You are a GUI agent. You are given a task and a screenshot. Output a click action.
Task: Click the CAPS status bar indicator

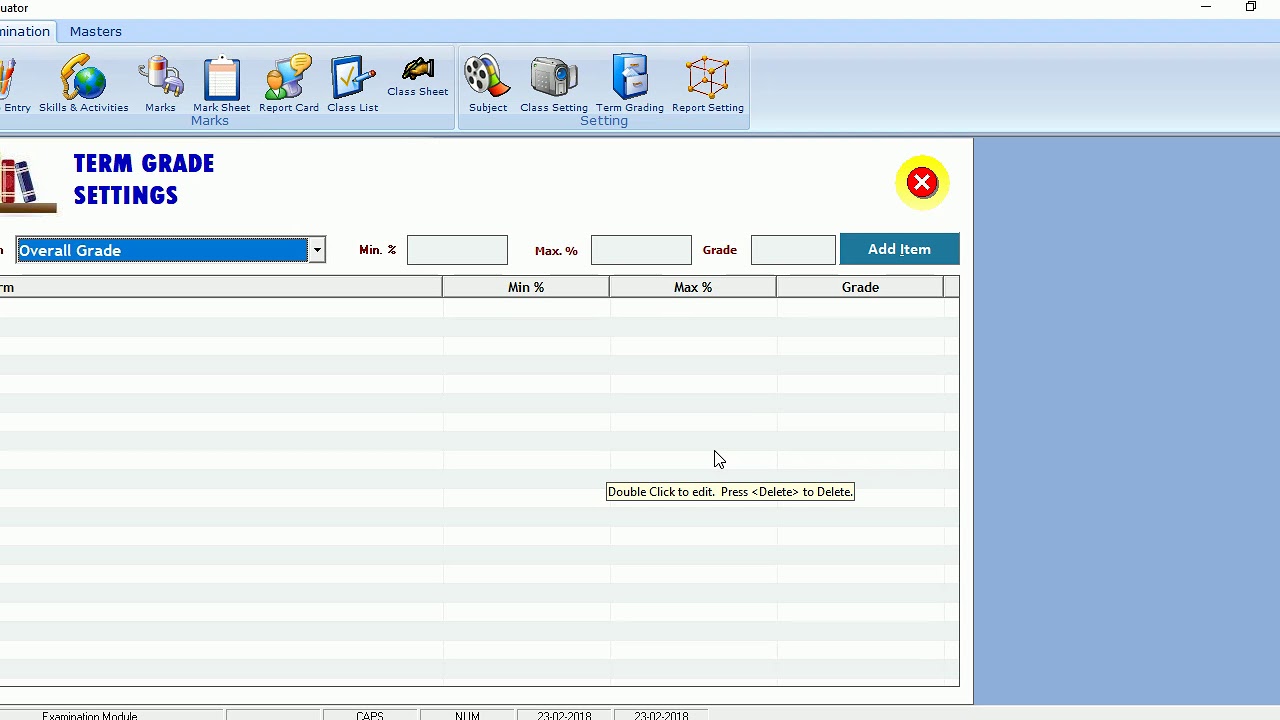tap(370, 715)
